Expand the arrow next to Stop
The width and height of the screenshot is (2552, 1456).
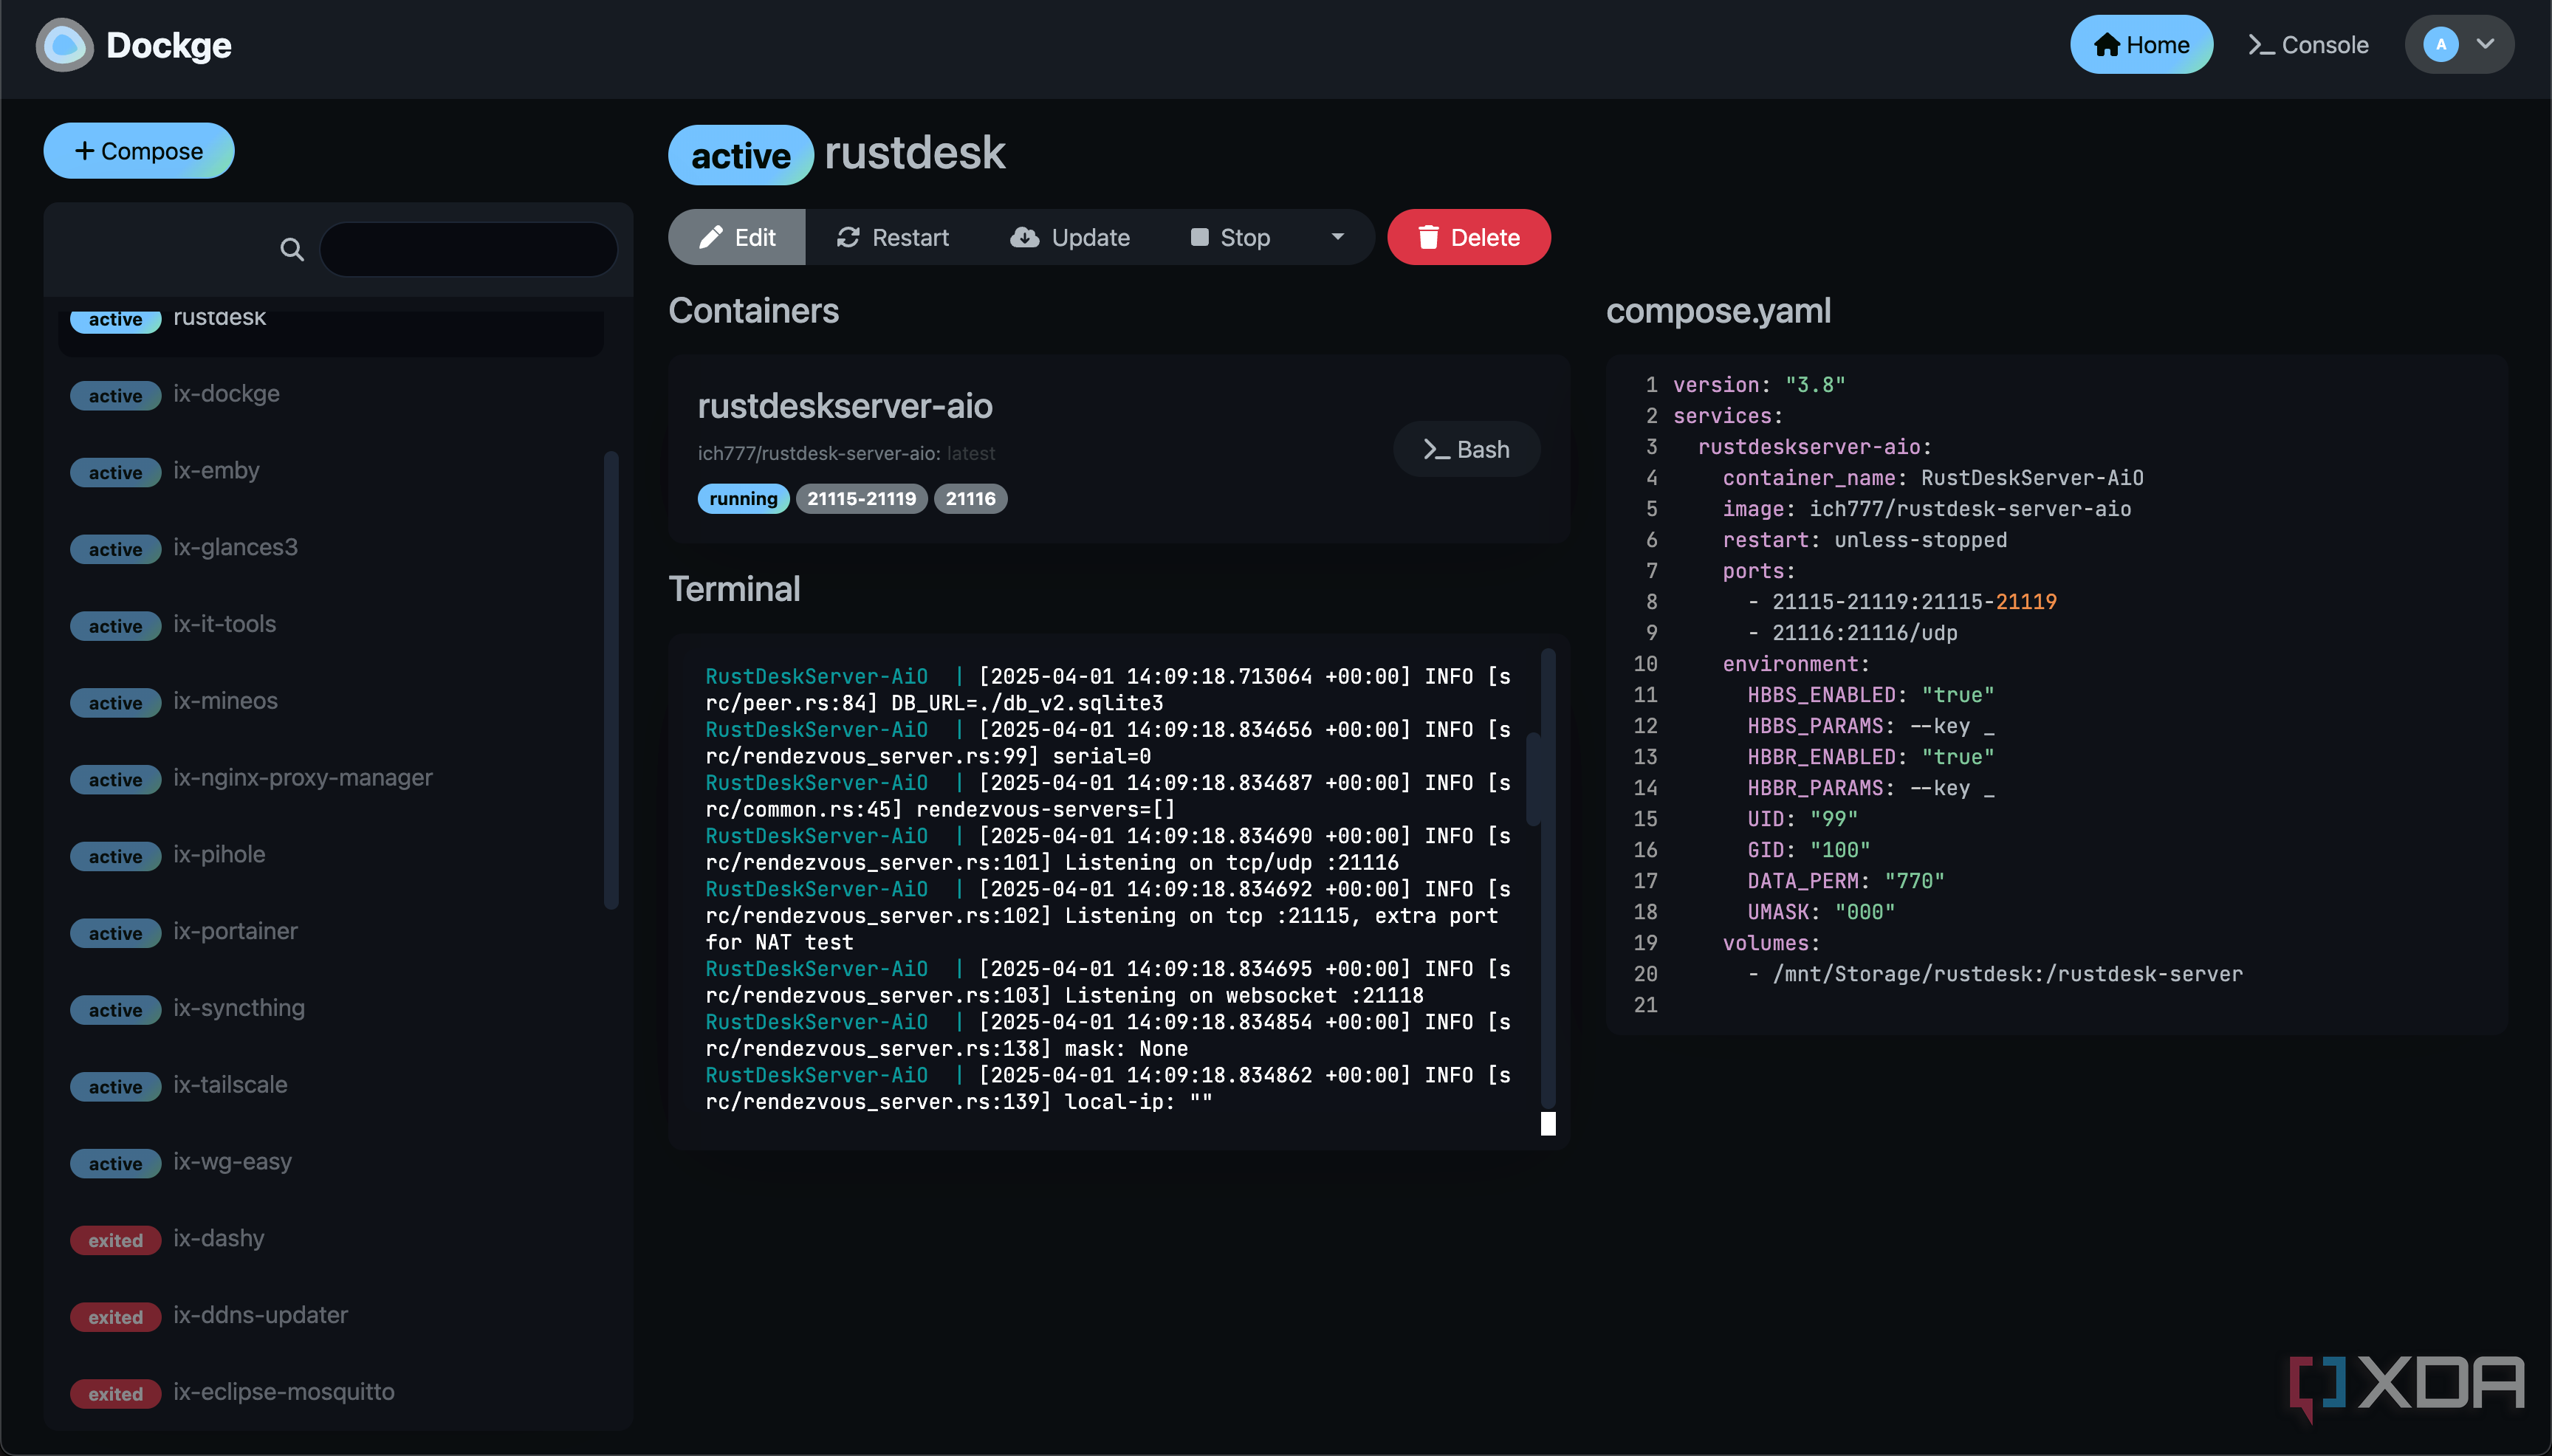1337,237
